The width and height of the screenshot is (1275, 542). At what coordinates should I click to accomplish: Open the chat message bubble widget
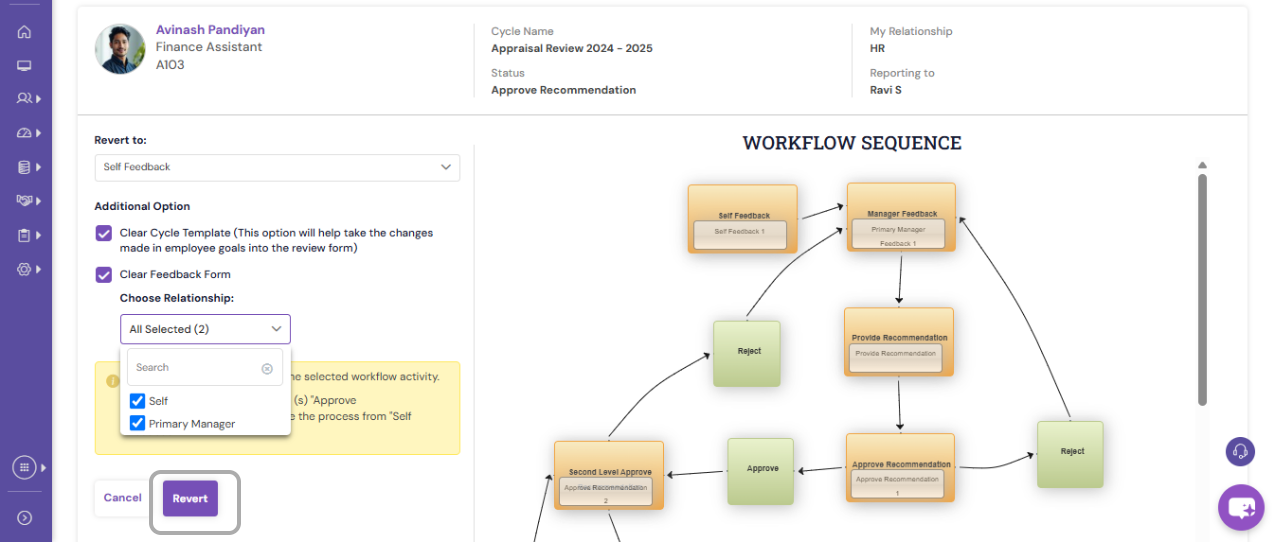pyautogui.click(x=1241, y=508)
